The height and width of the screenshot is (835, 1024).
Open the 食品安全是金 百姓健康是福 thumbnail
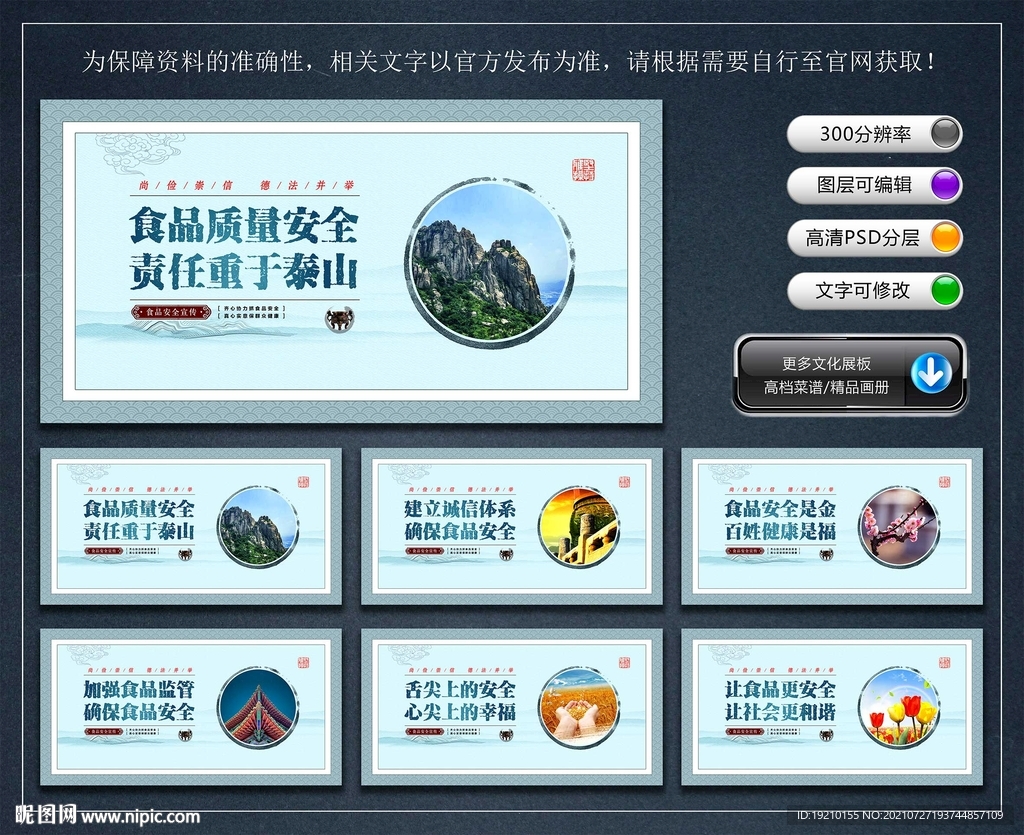(x=832, y=526)
